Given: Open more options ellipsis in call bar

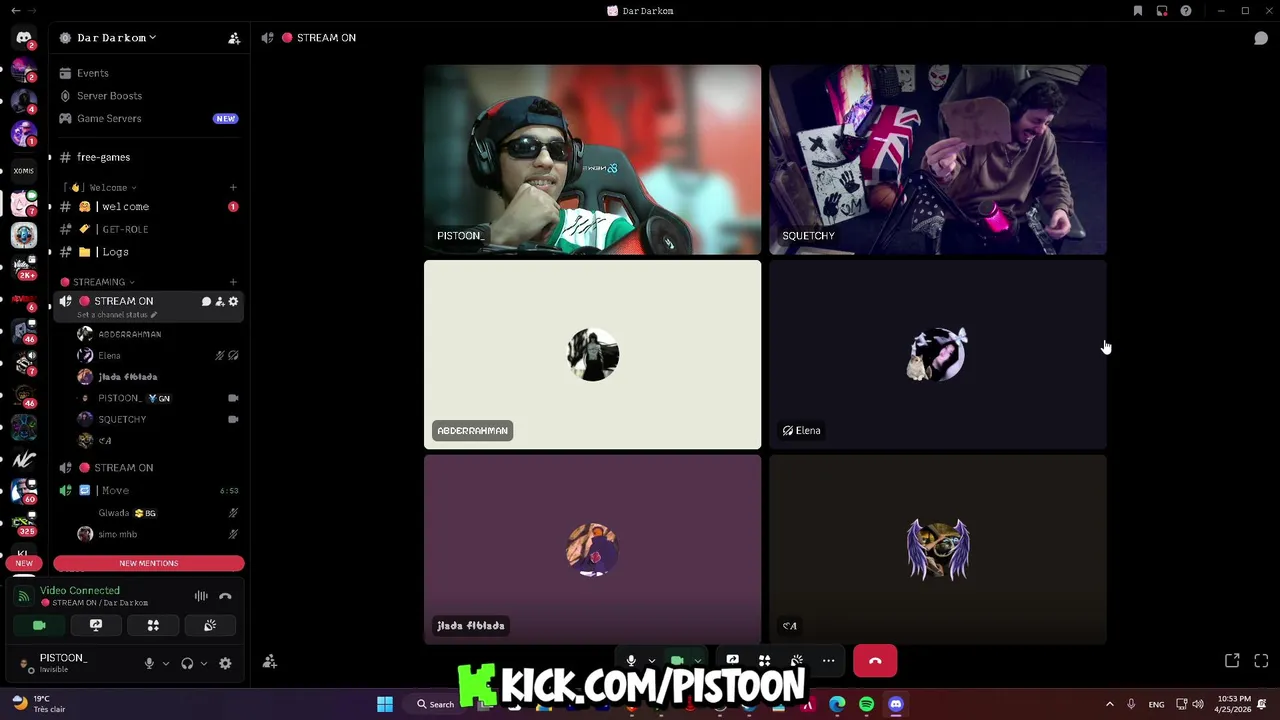Looking at the screenshot, I should point(828,661).
